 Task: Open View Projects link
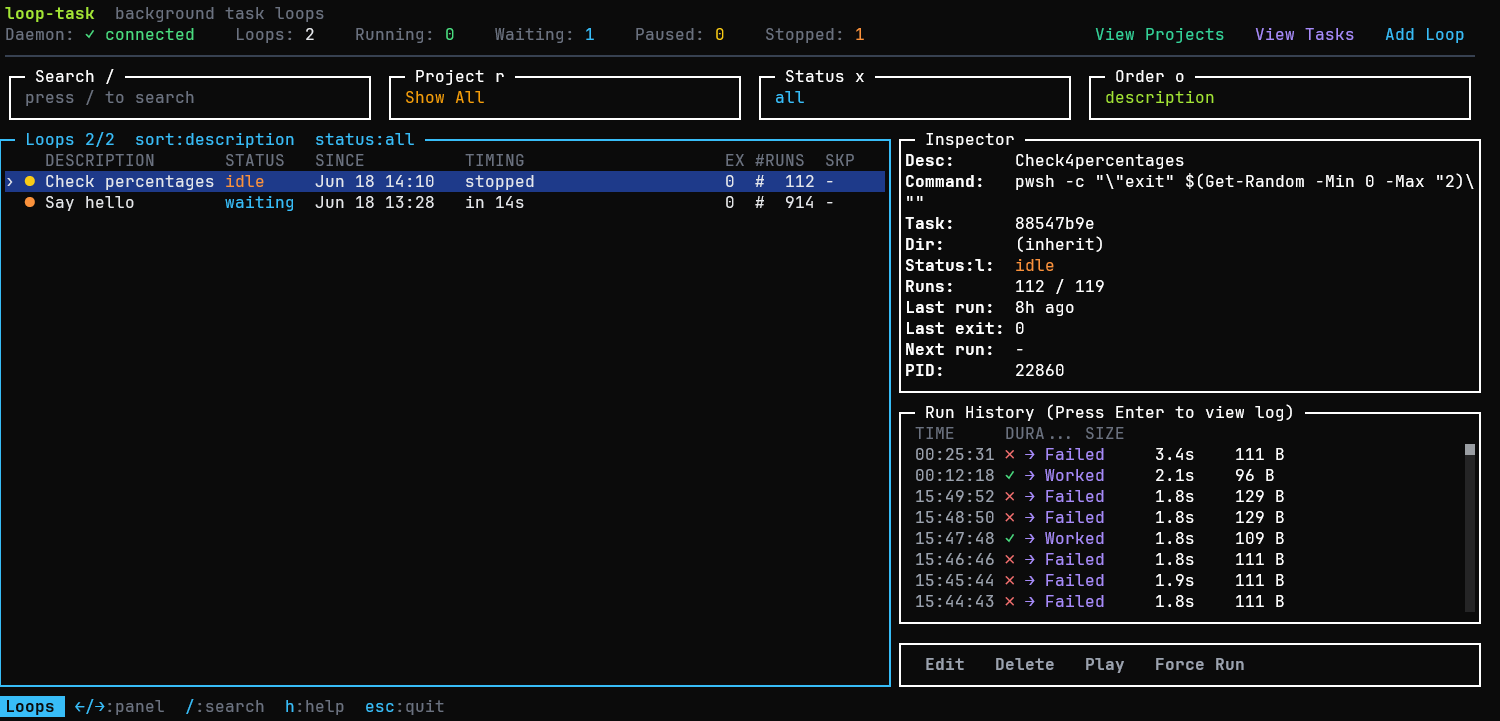click(1159, 34)
